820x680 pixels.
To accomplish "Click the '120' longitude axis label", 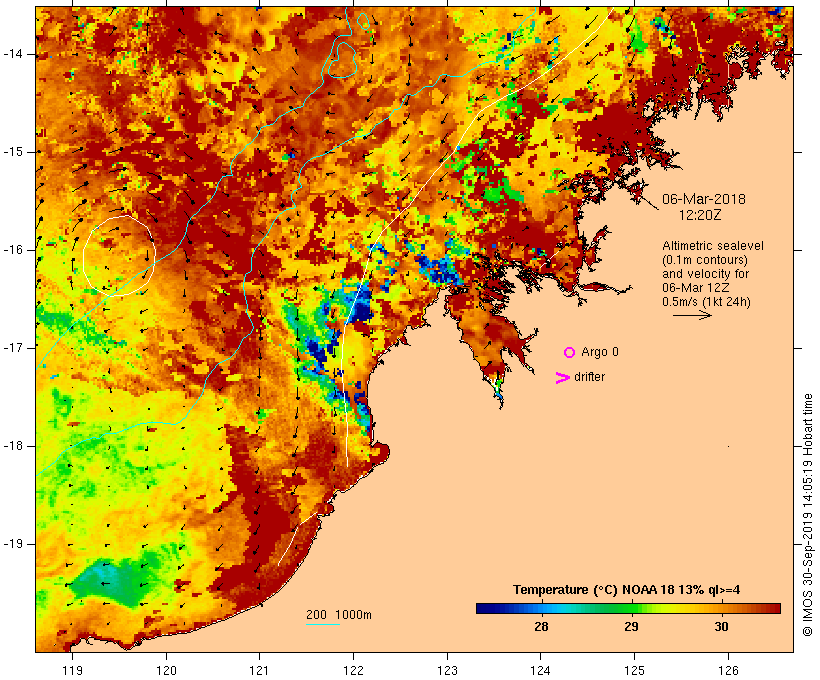I will click(166, 670).
